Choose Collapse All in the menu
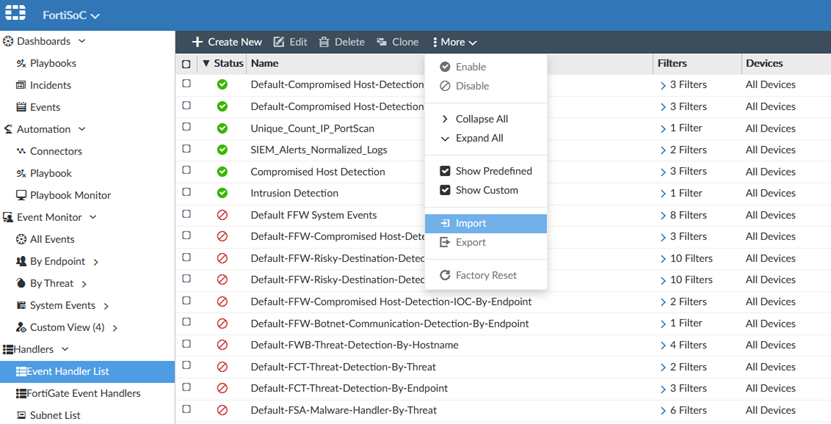Screen dimensions: 831x424 481,119
